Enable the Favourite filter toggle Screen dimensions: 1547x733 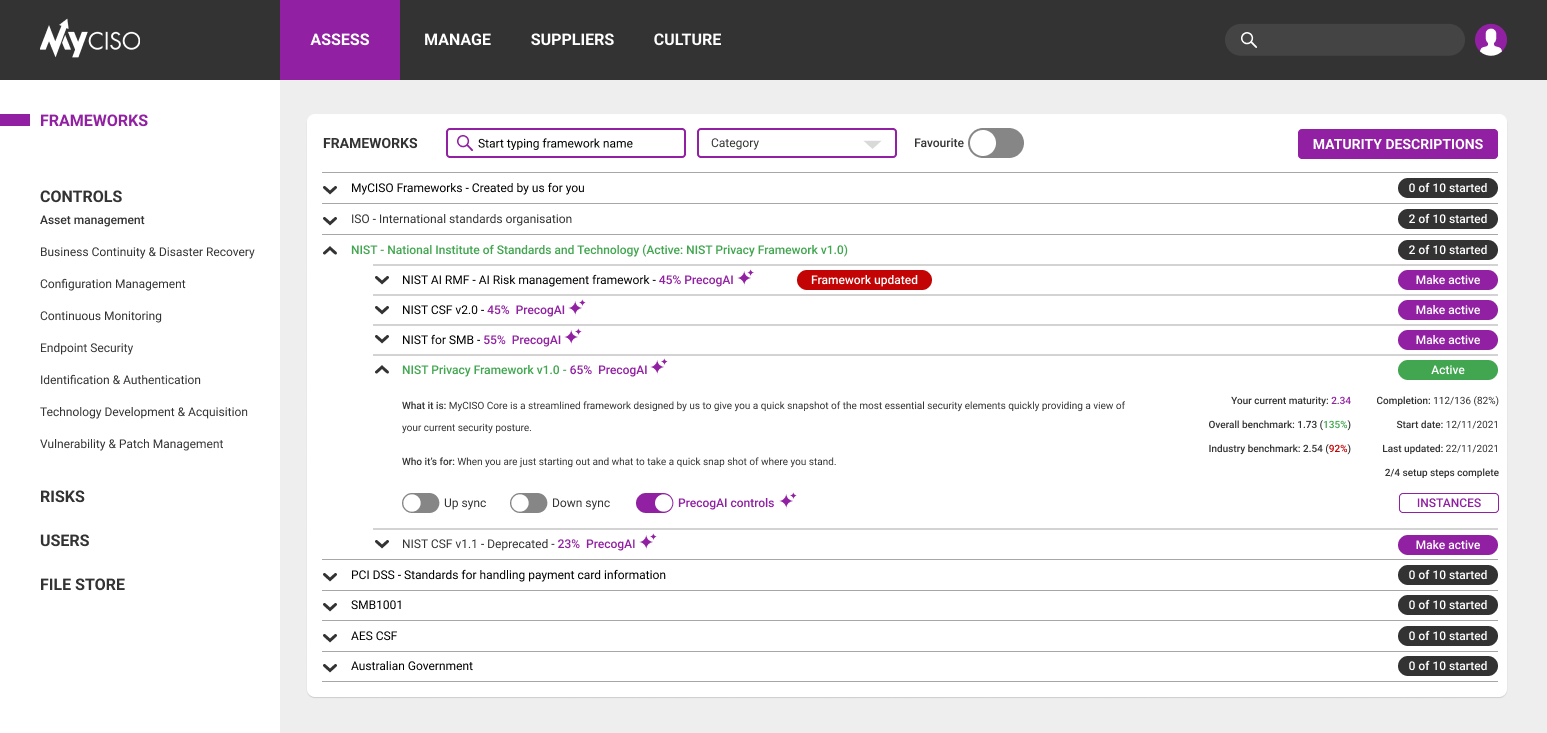tap(995, 143)
